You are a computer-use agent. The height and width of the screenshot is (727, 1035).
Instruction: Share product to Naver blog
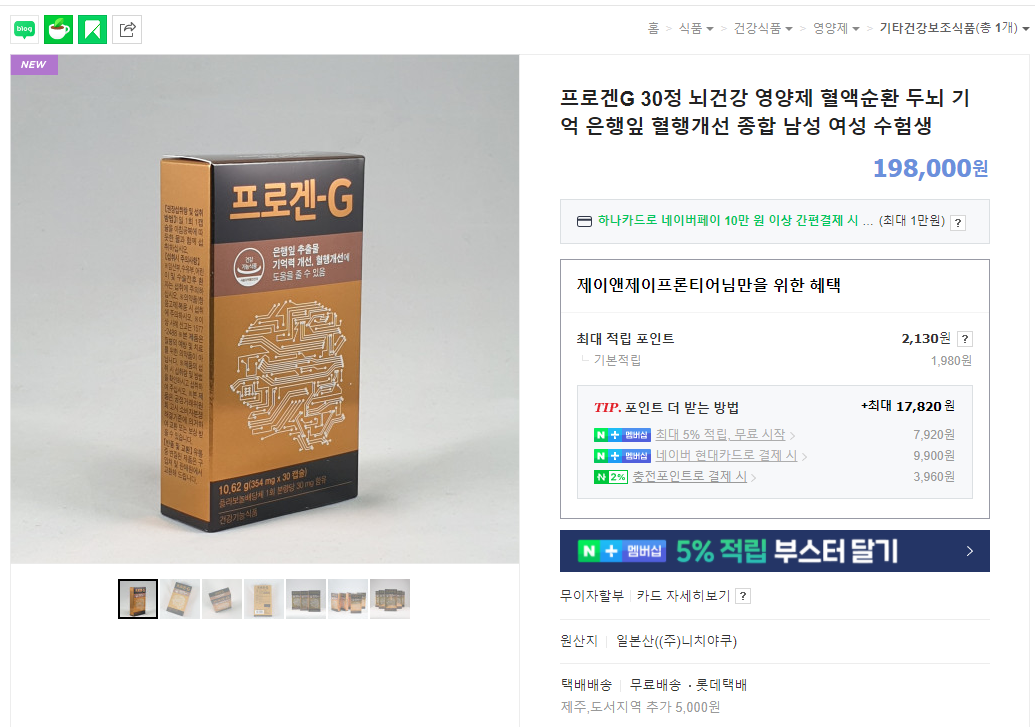coord(24,29)
